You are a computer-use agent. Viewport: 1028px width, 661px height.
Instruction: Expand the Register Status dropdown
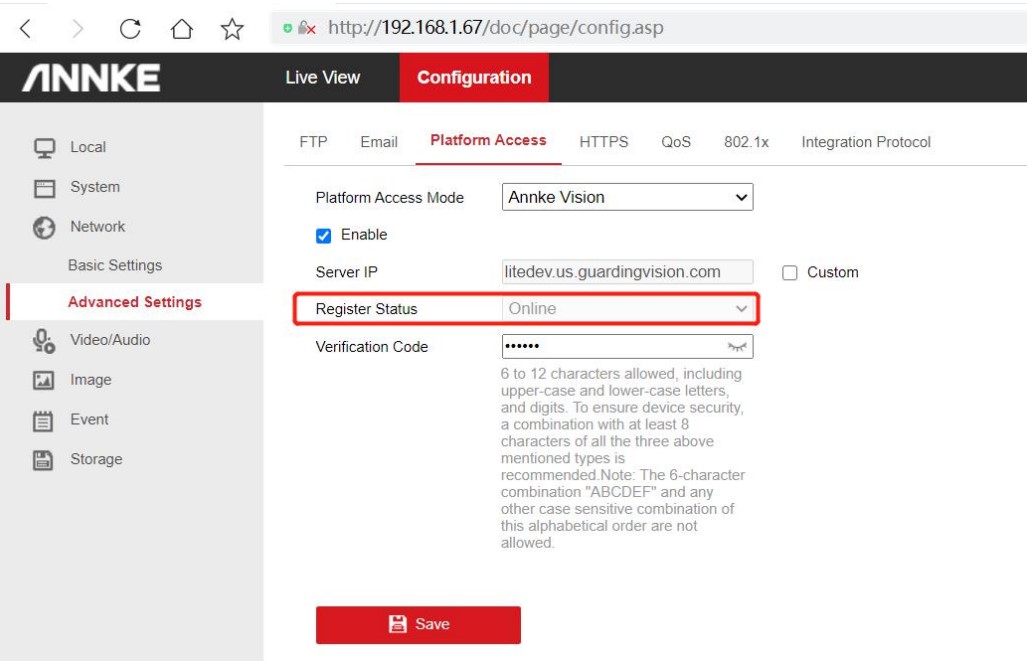[x=627, y=309]
